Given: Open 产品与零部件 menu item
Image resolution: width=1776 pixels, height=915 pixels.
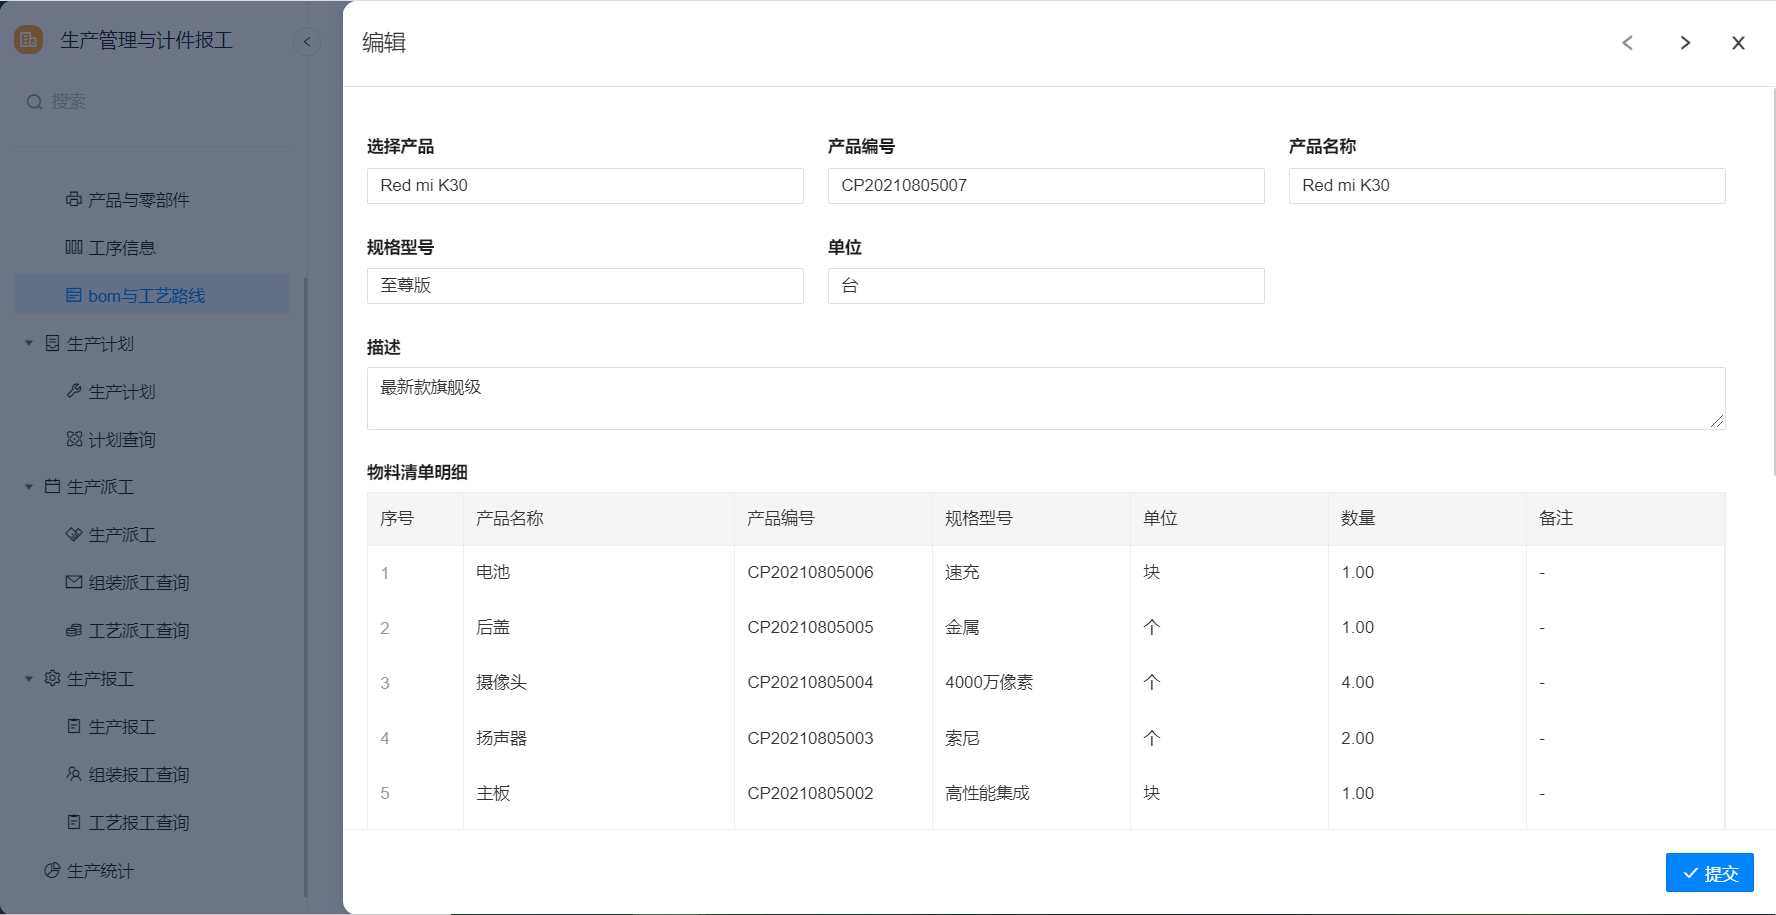Looking at the screenshot, I should (x=152, y=200).
